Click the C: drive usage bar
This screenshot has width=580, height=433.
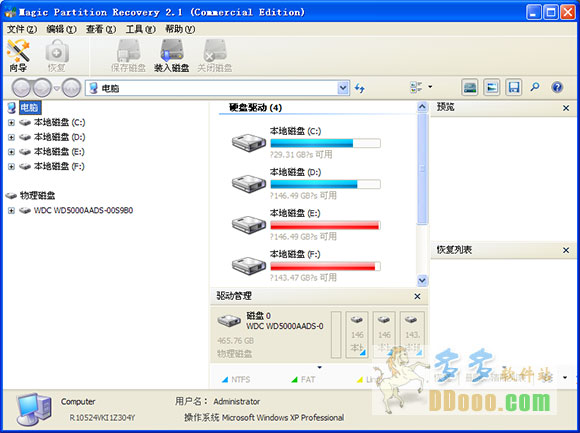tap(325, 143)
